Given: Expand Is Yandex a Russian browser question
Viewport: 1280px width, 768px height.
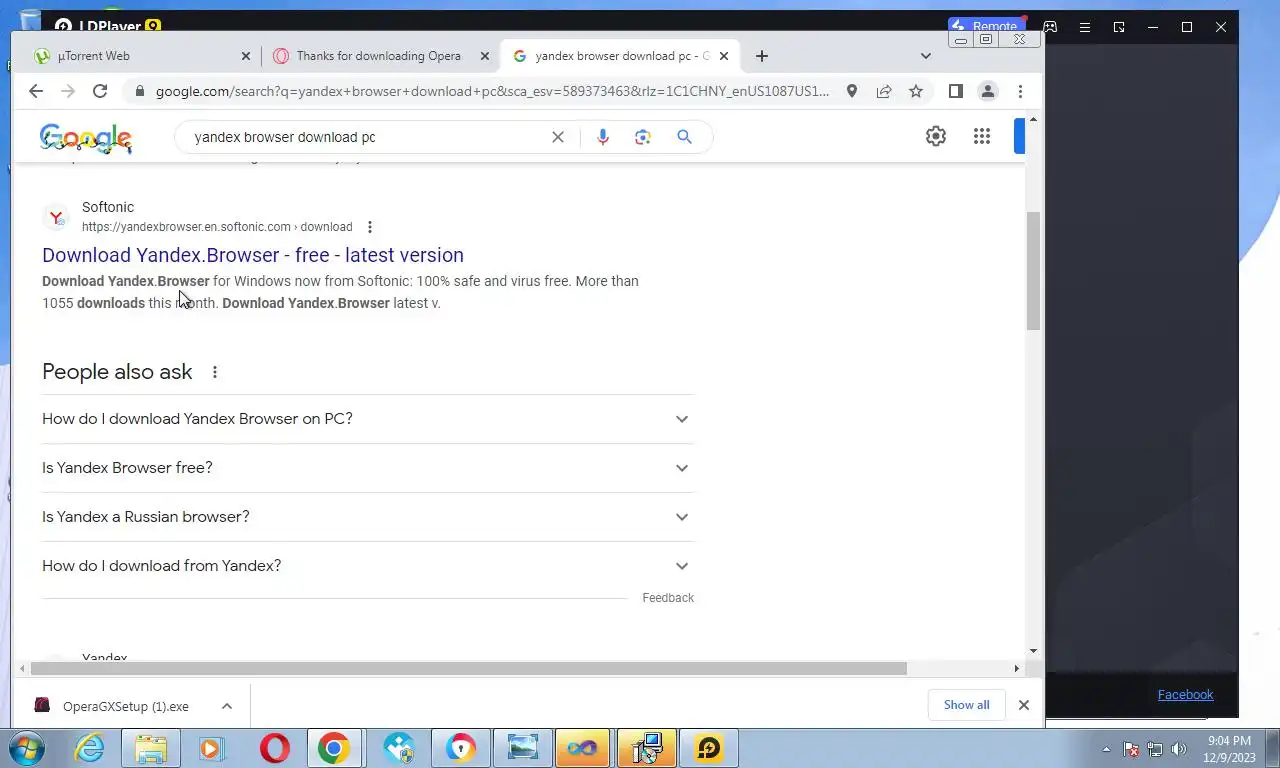Looking at the screenshot, I should coord(367,517).
